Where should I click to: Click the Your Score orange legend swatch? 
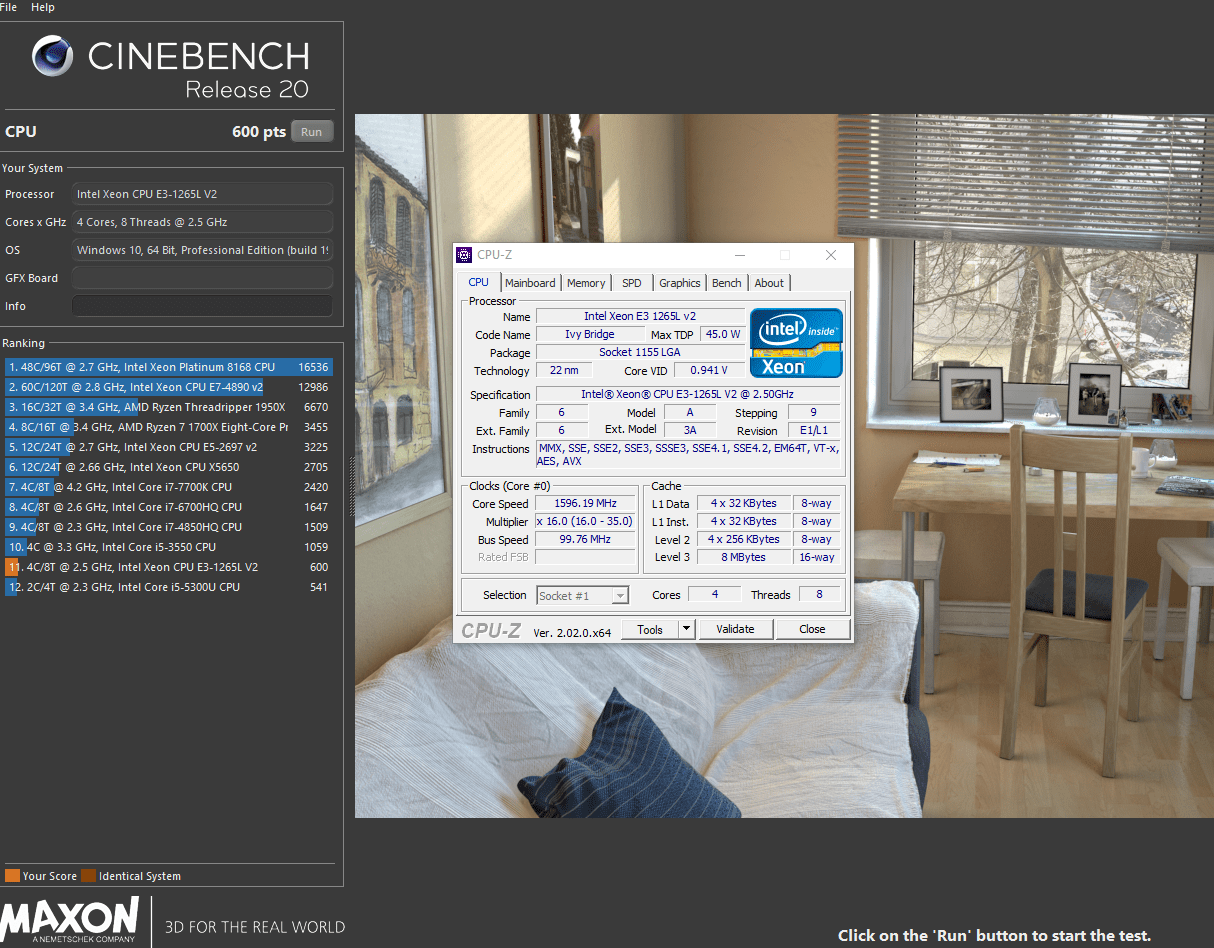12,876
